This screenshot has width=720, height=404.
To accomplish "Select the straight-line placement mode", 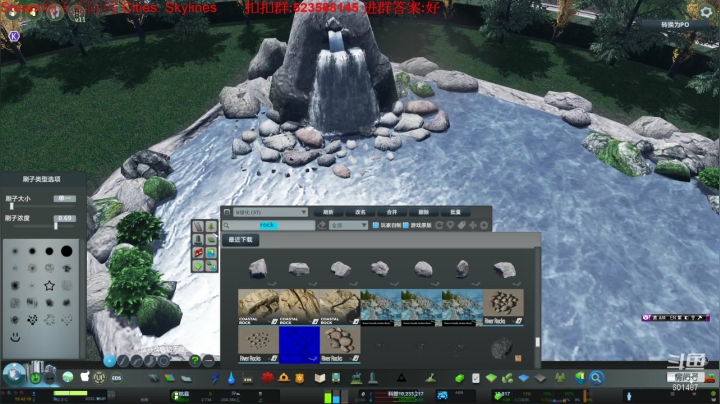I will pyautogui.click(x=123, y=361).
